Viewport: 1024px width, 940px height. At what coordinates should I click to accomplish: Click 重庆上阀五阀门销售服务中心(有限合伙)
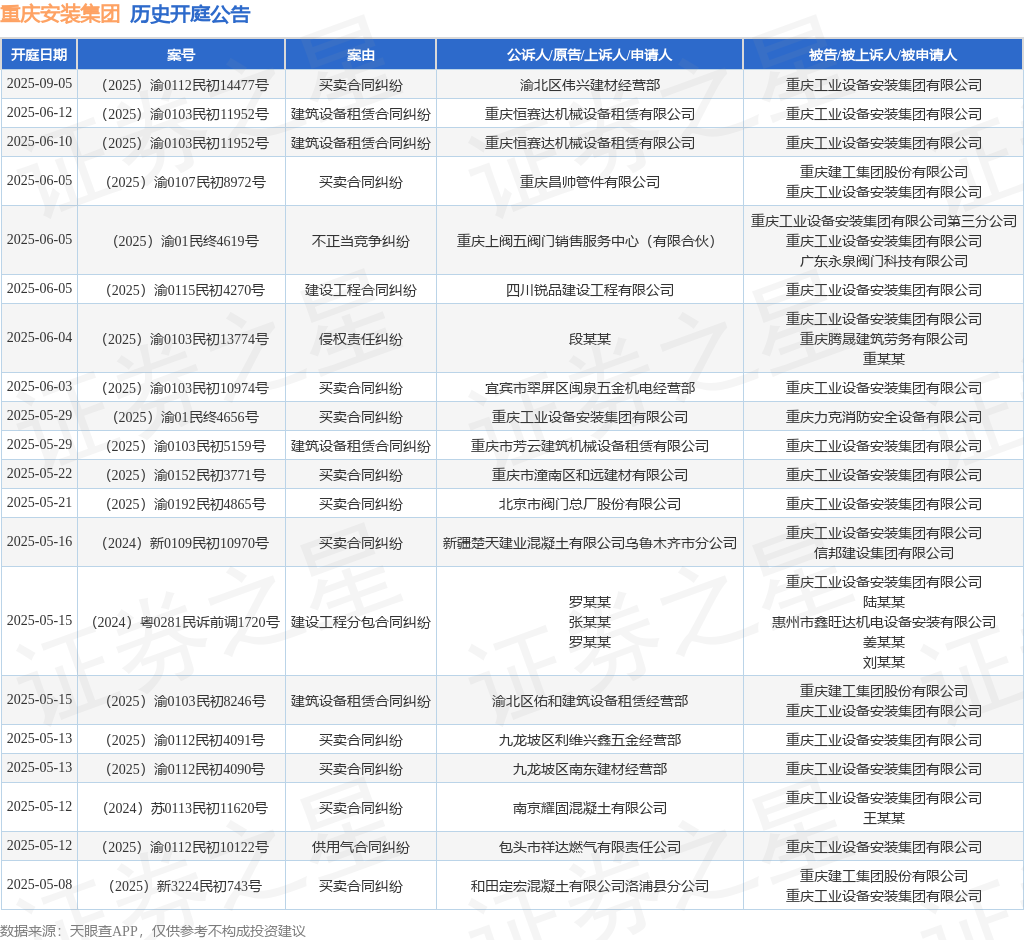pos(590,240)
